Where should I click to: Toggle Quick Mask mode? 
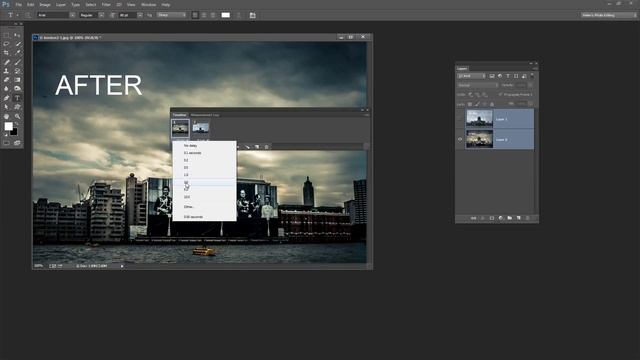pos(6,143)
